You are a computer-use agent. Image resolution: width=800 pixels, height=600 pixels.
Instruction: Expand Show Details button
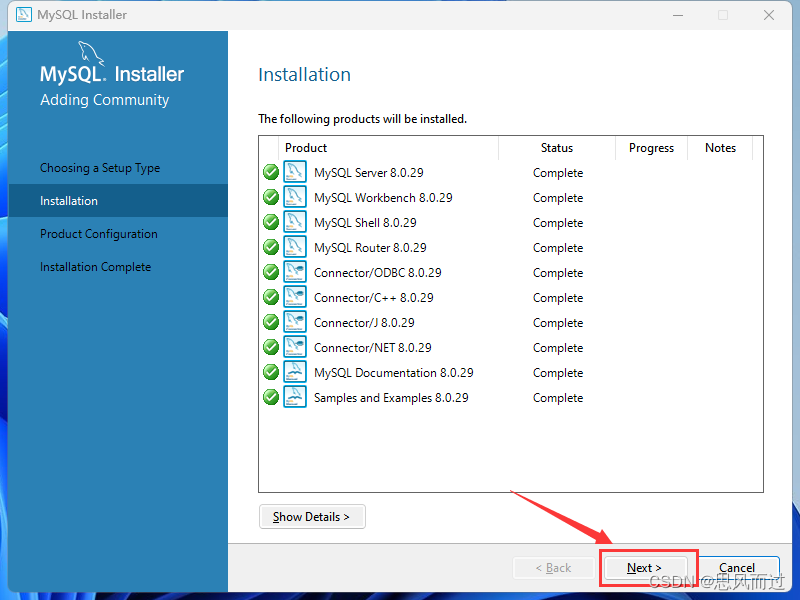click(312, 517)
